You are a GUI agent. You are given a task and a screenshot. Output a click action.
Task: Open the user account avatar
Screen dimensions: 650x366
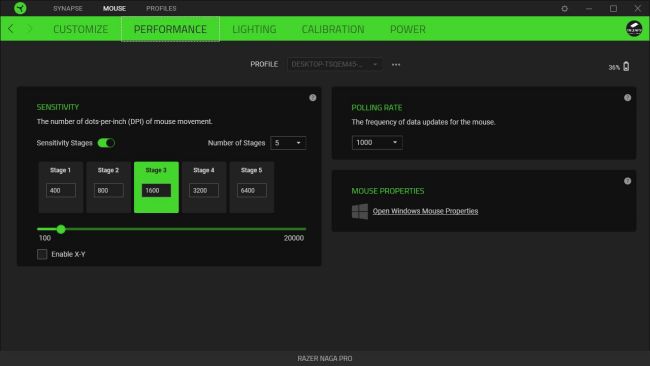click(634, 29)
